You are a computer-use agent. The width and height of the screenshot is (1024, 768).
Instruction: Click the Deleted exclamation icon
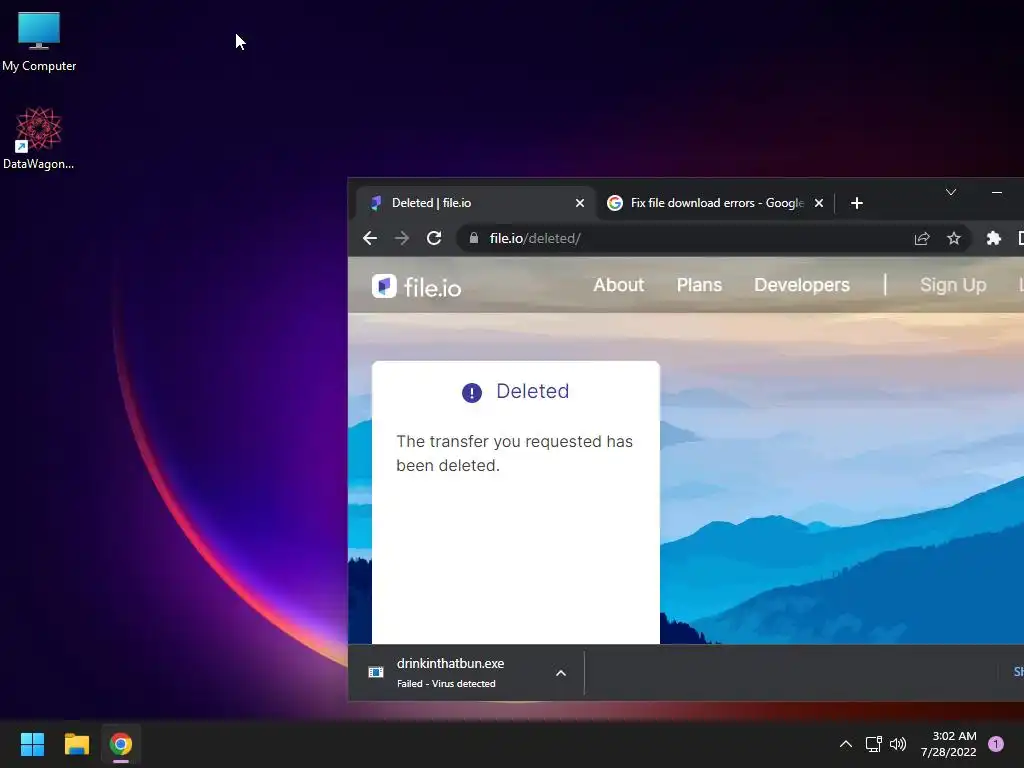(x=472, y=392)
